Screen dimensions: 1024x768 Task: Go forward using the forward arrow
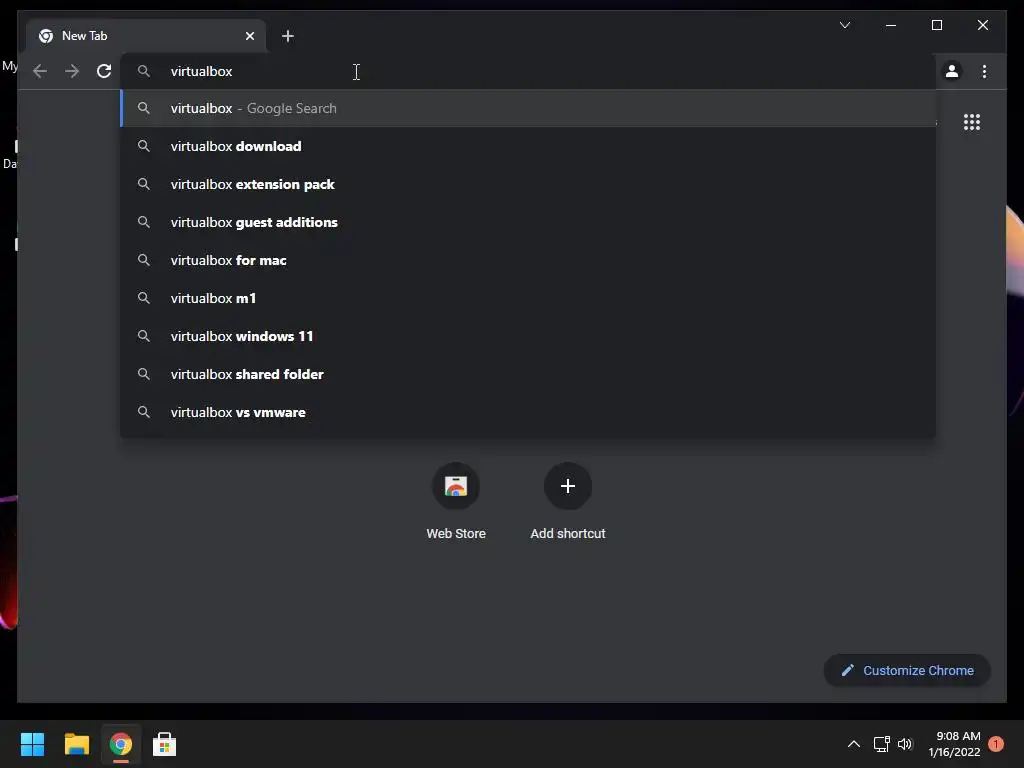point(72,71)
